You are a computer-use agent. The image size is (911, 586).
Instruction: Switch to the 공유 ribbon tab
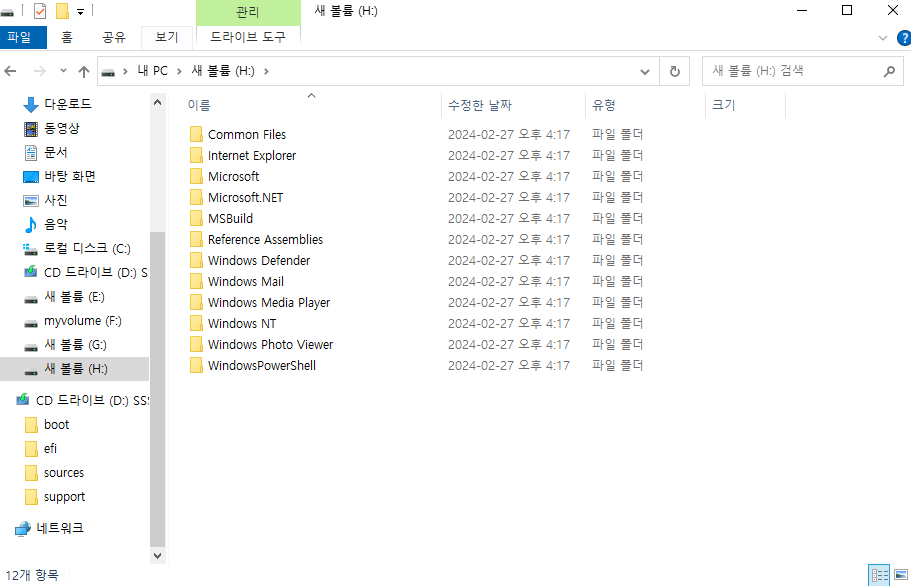point(114,37)
